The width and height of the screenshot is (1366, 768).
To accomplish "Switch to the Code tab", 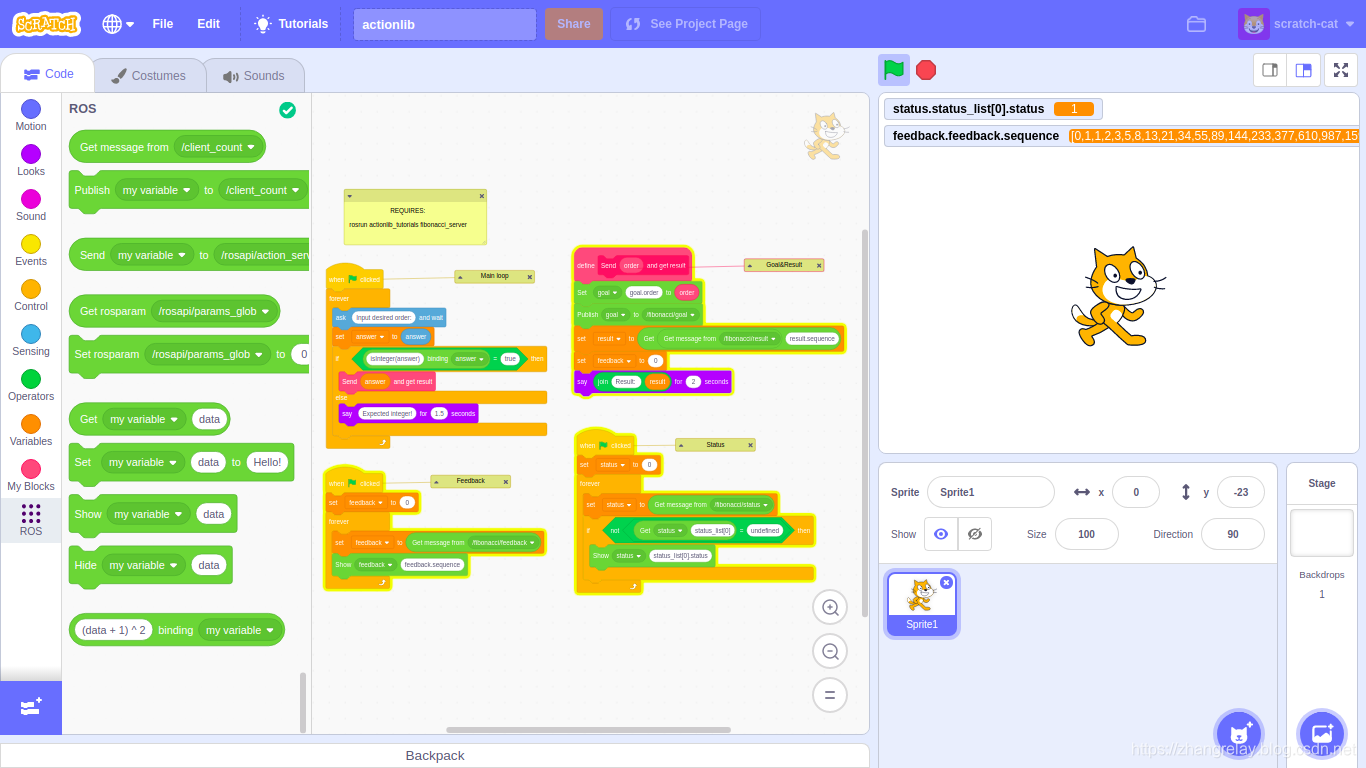I will click(48, 74).
